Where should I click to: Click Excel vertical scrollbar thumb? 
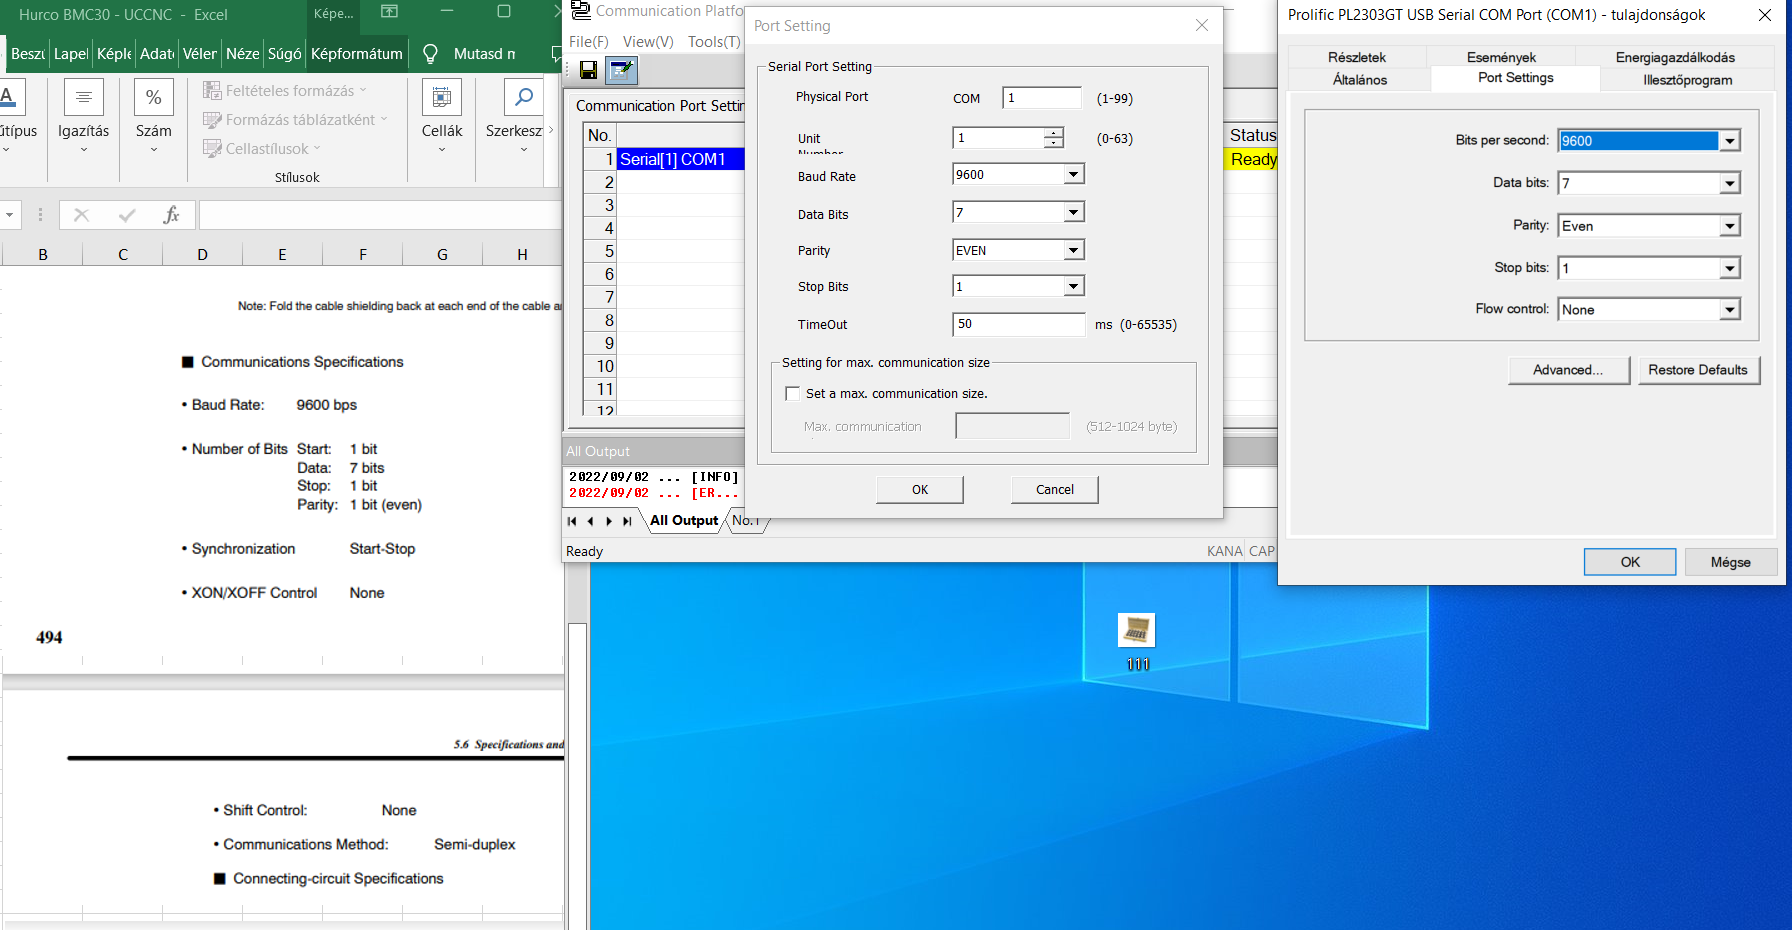[577, 775]
